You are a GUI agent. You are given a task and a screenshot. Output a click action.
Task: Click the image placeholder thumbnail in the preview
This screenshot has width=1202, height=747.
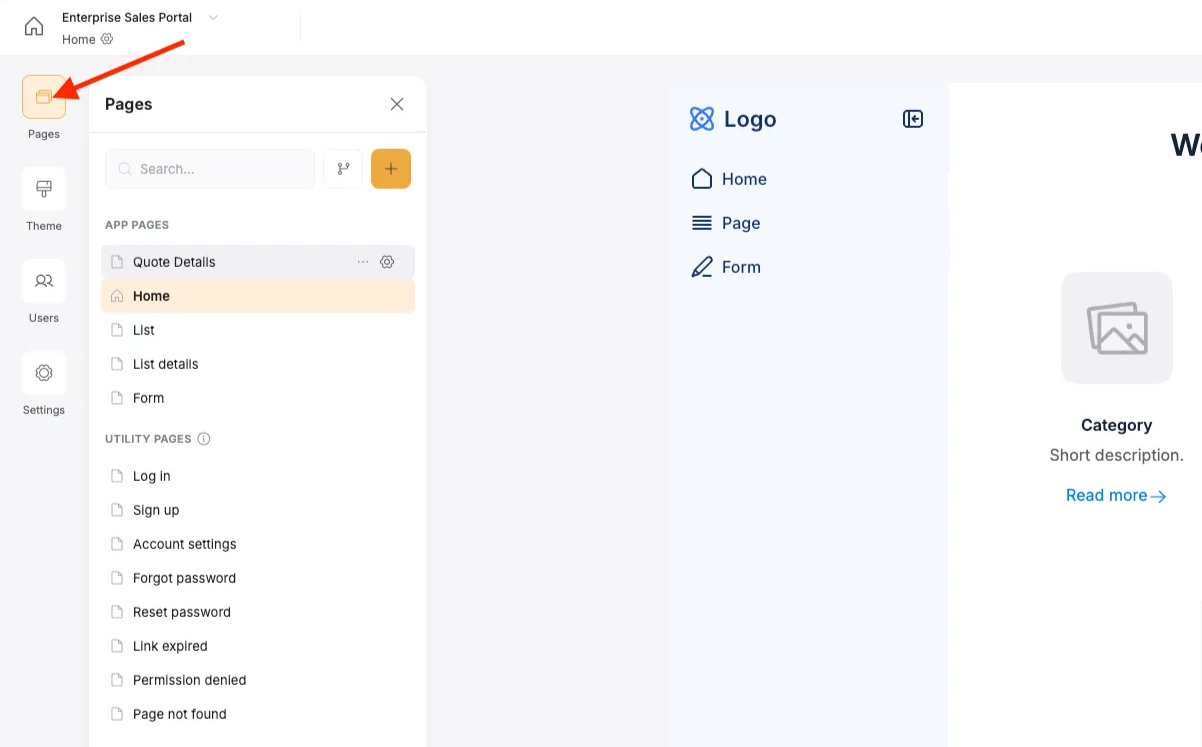pyautogui.click(x=1117, y=328)
